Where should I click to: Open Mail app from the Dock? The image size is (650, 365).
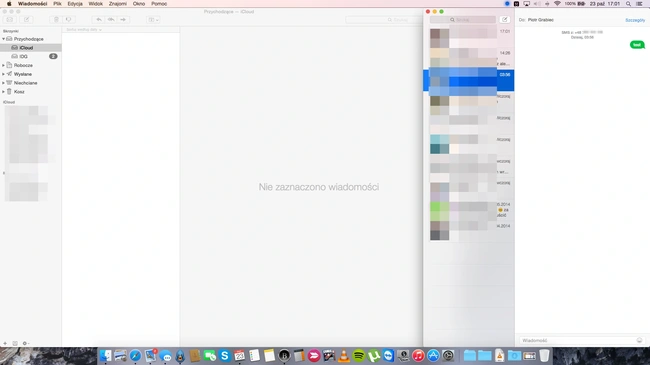[x=150, y=355]
